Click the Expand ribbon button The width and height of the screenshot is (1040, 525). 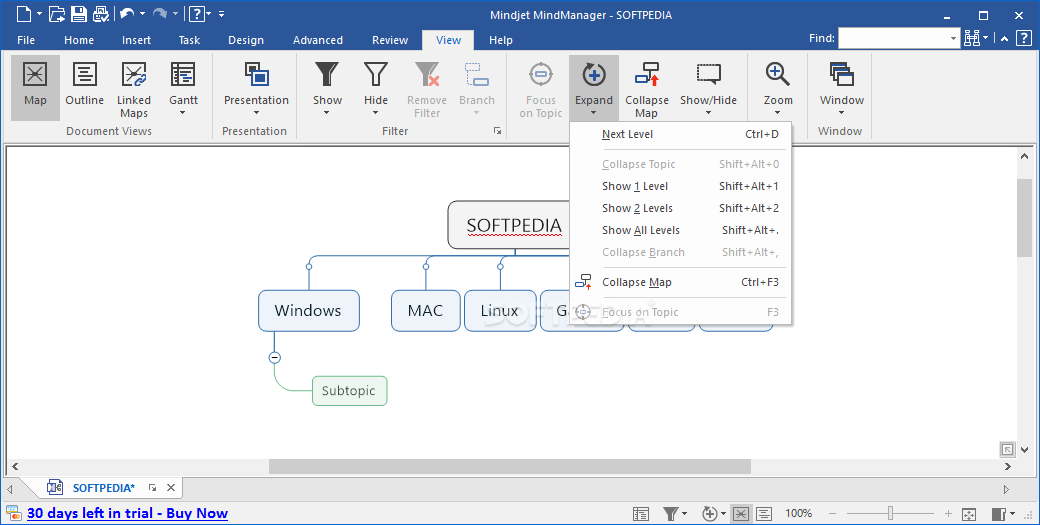594,87
